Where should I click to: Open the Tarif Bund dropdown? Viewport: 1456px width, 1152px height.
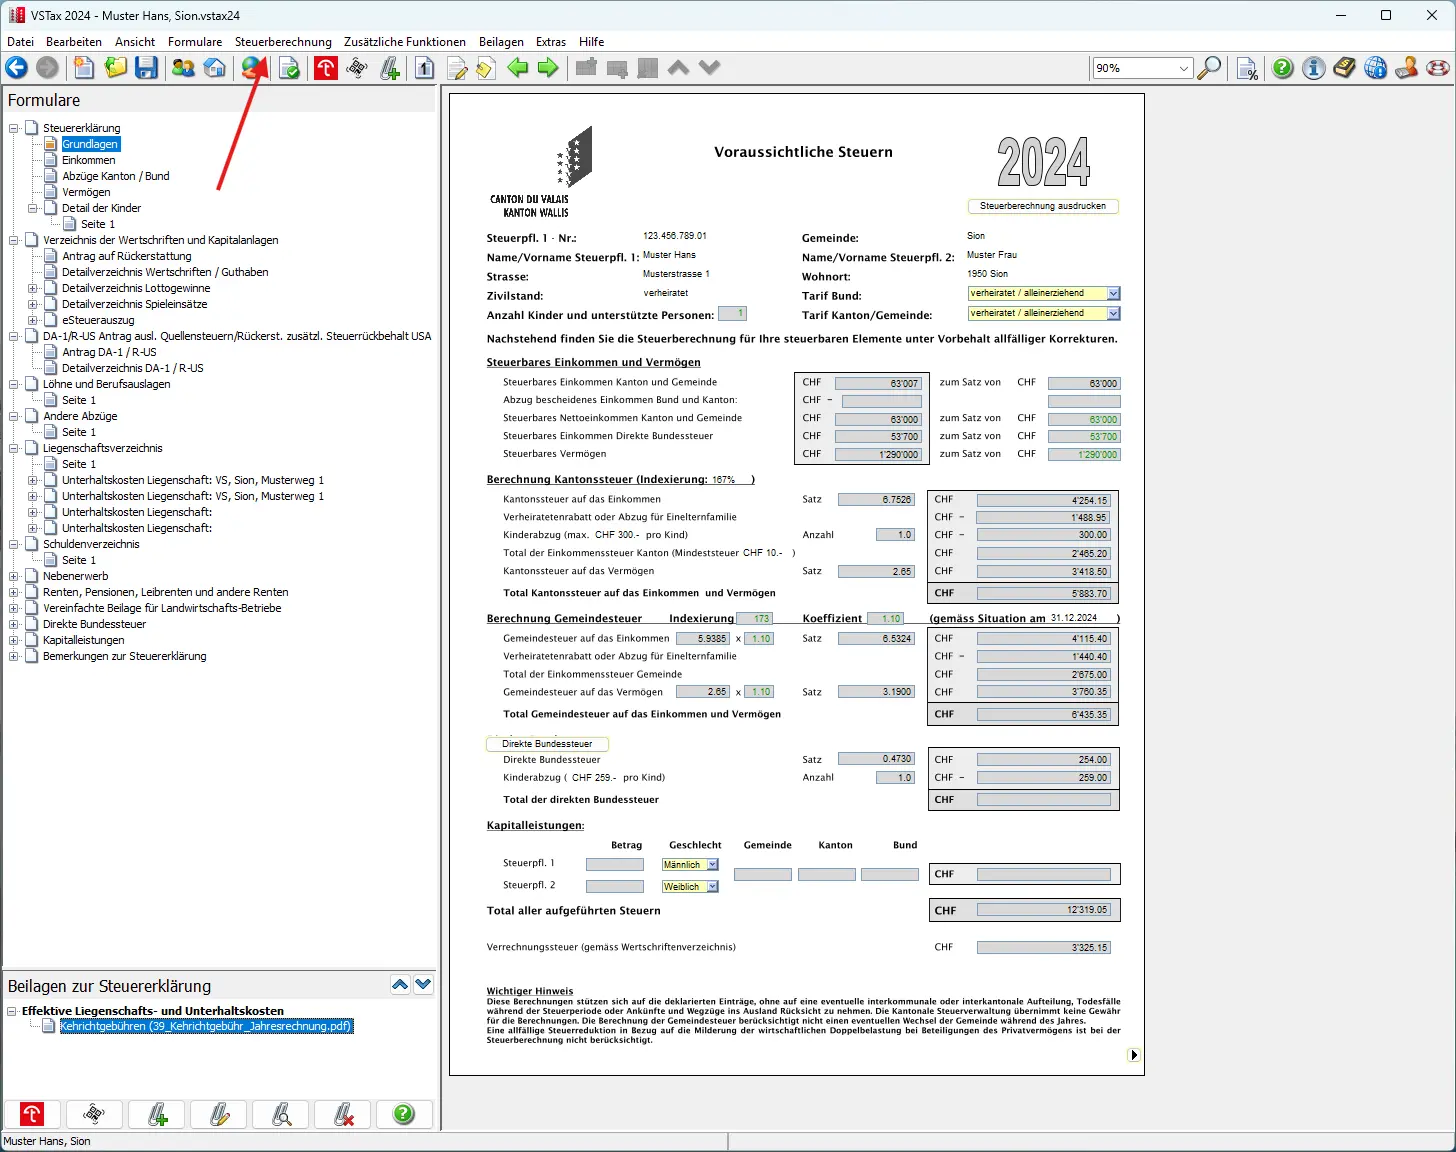pos(1114,294)
